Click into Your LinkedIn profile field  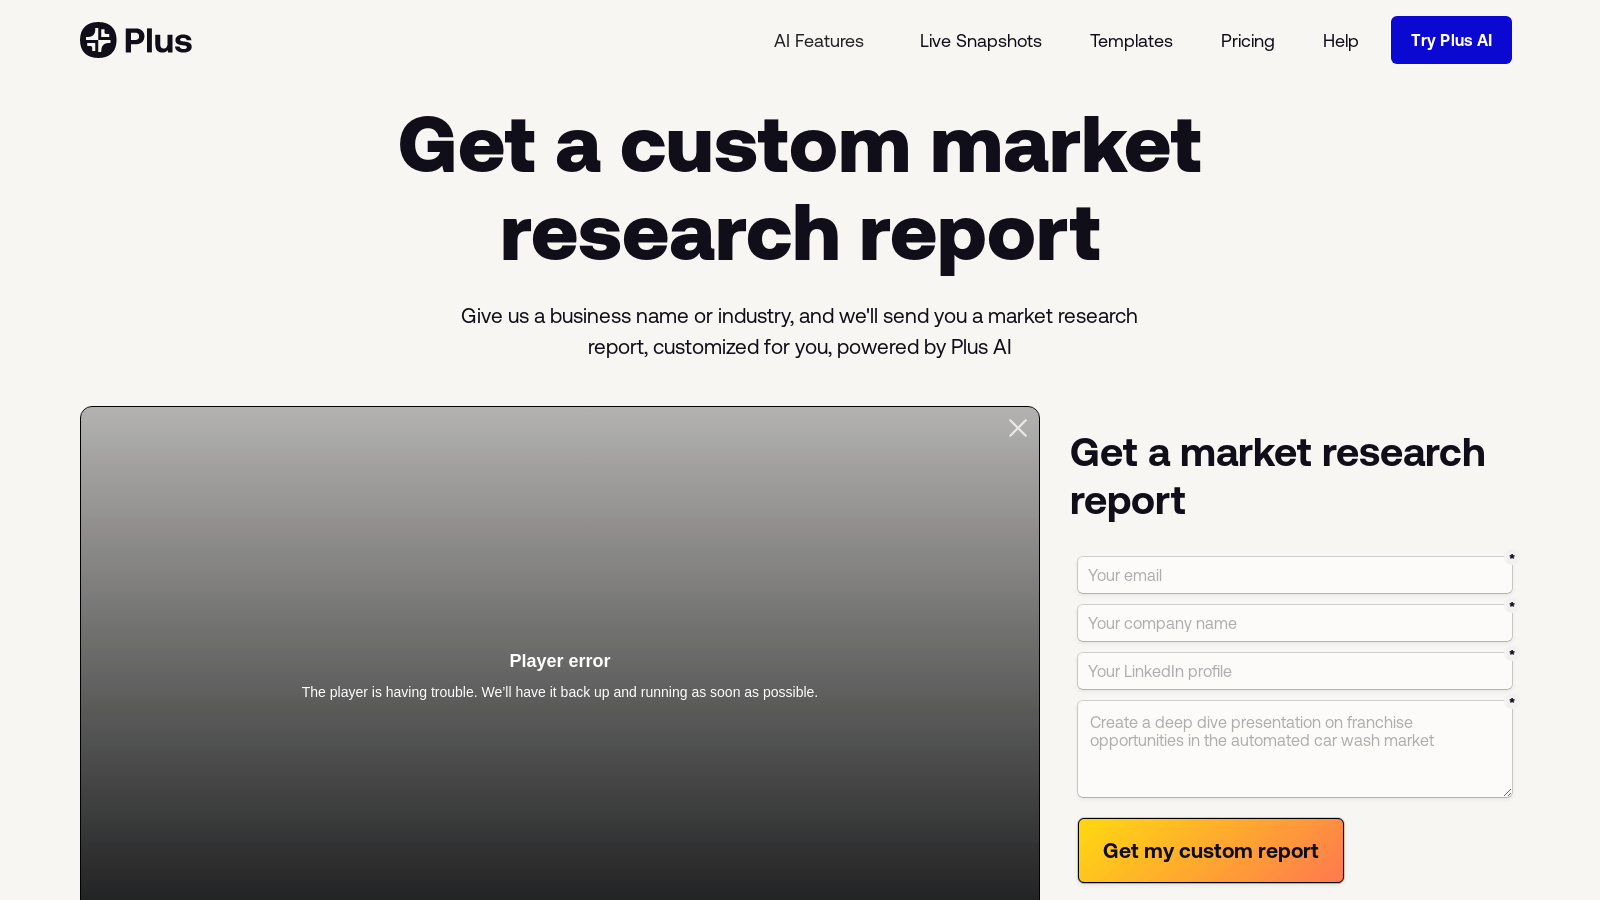click(1294, 671)
